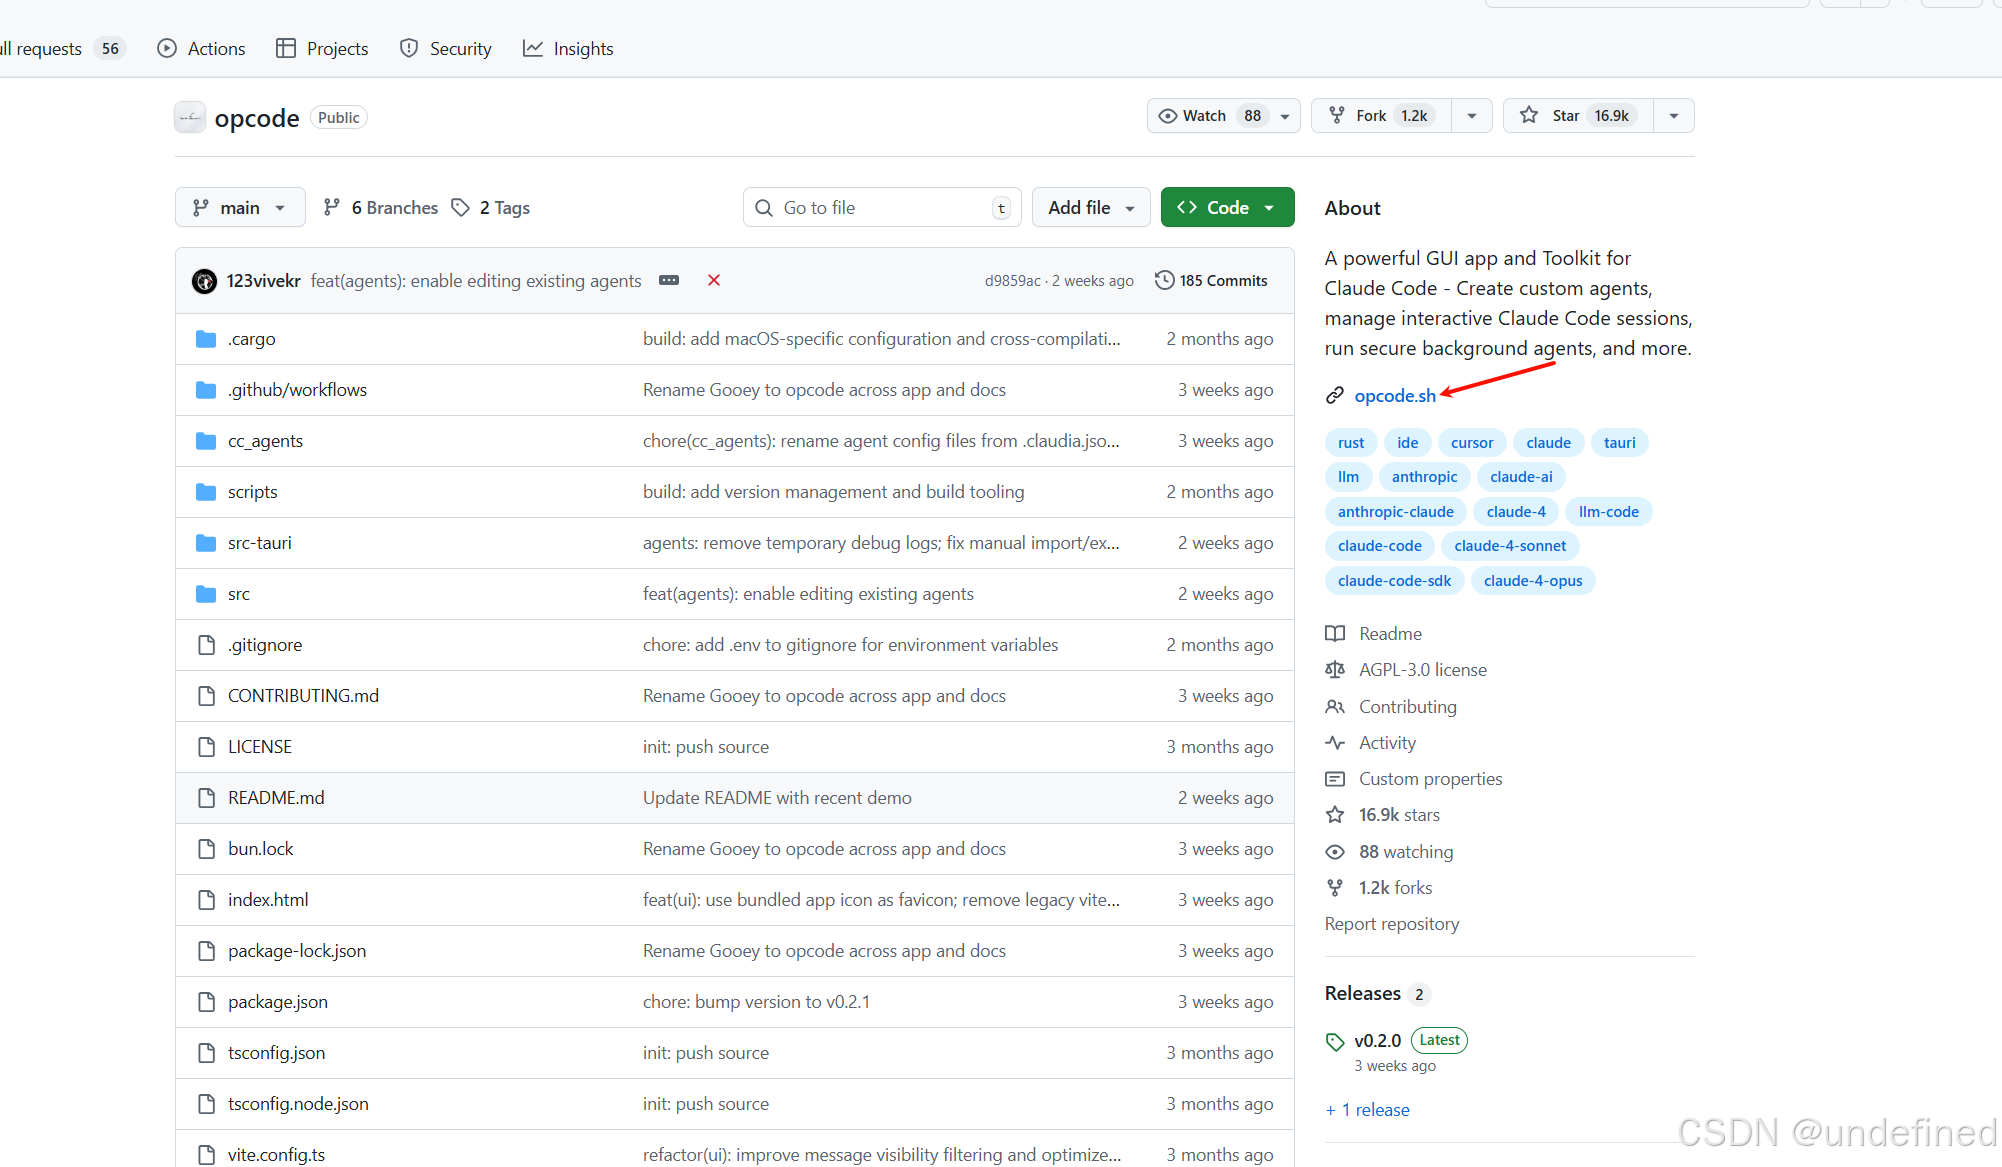2002x1167 pixels.
Task: Select the cursor topic tag
Action: pos(1471,443)
